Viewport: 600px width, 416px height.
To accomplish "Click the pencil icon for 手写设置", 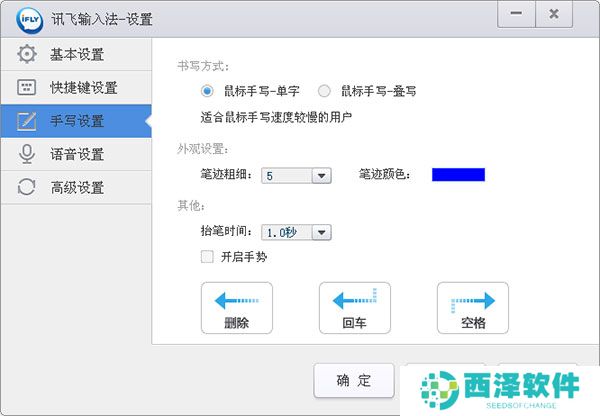I will [27, 121].
